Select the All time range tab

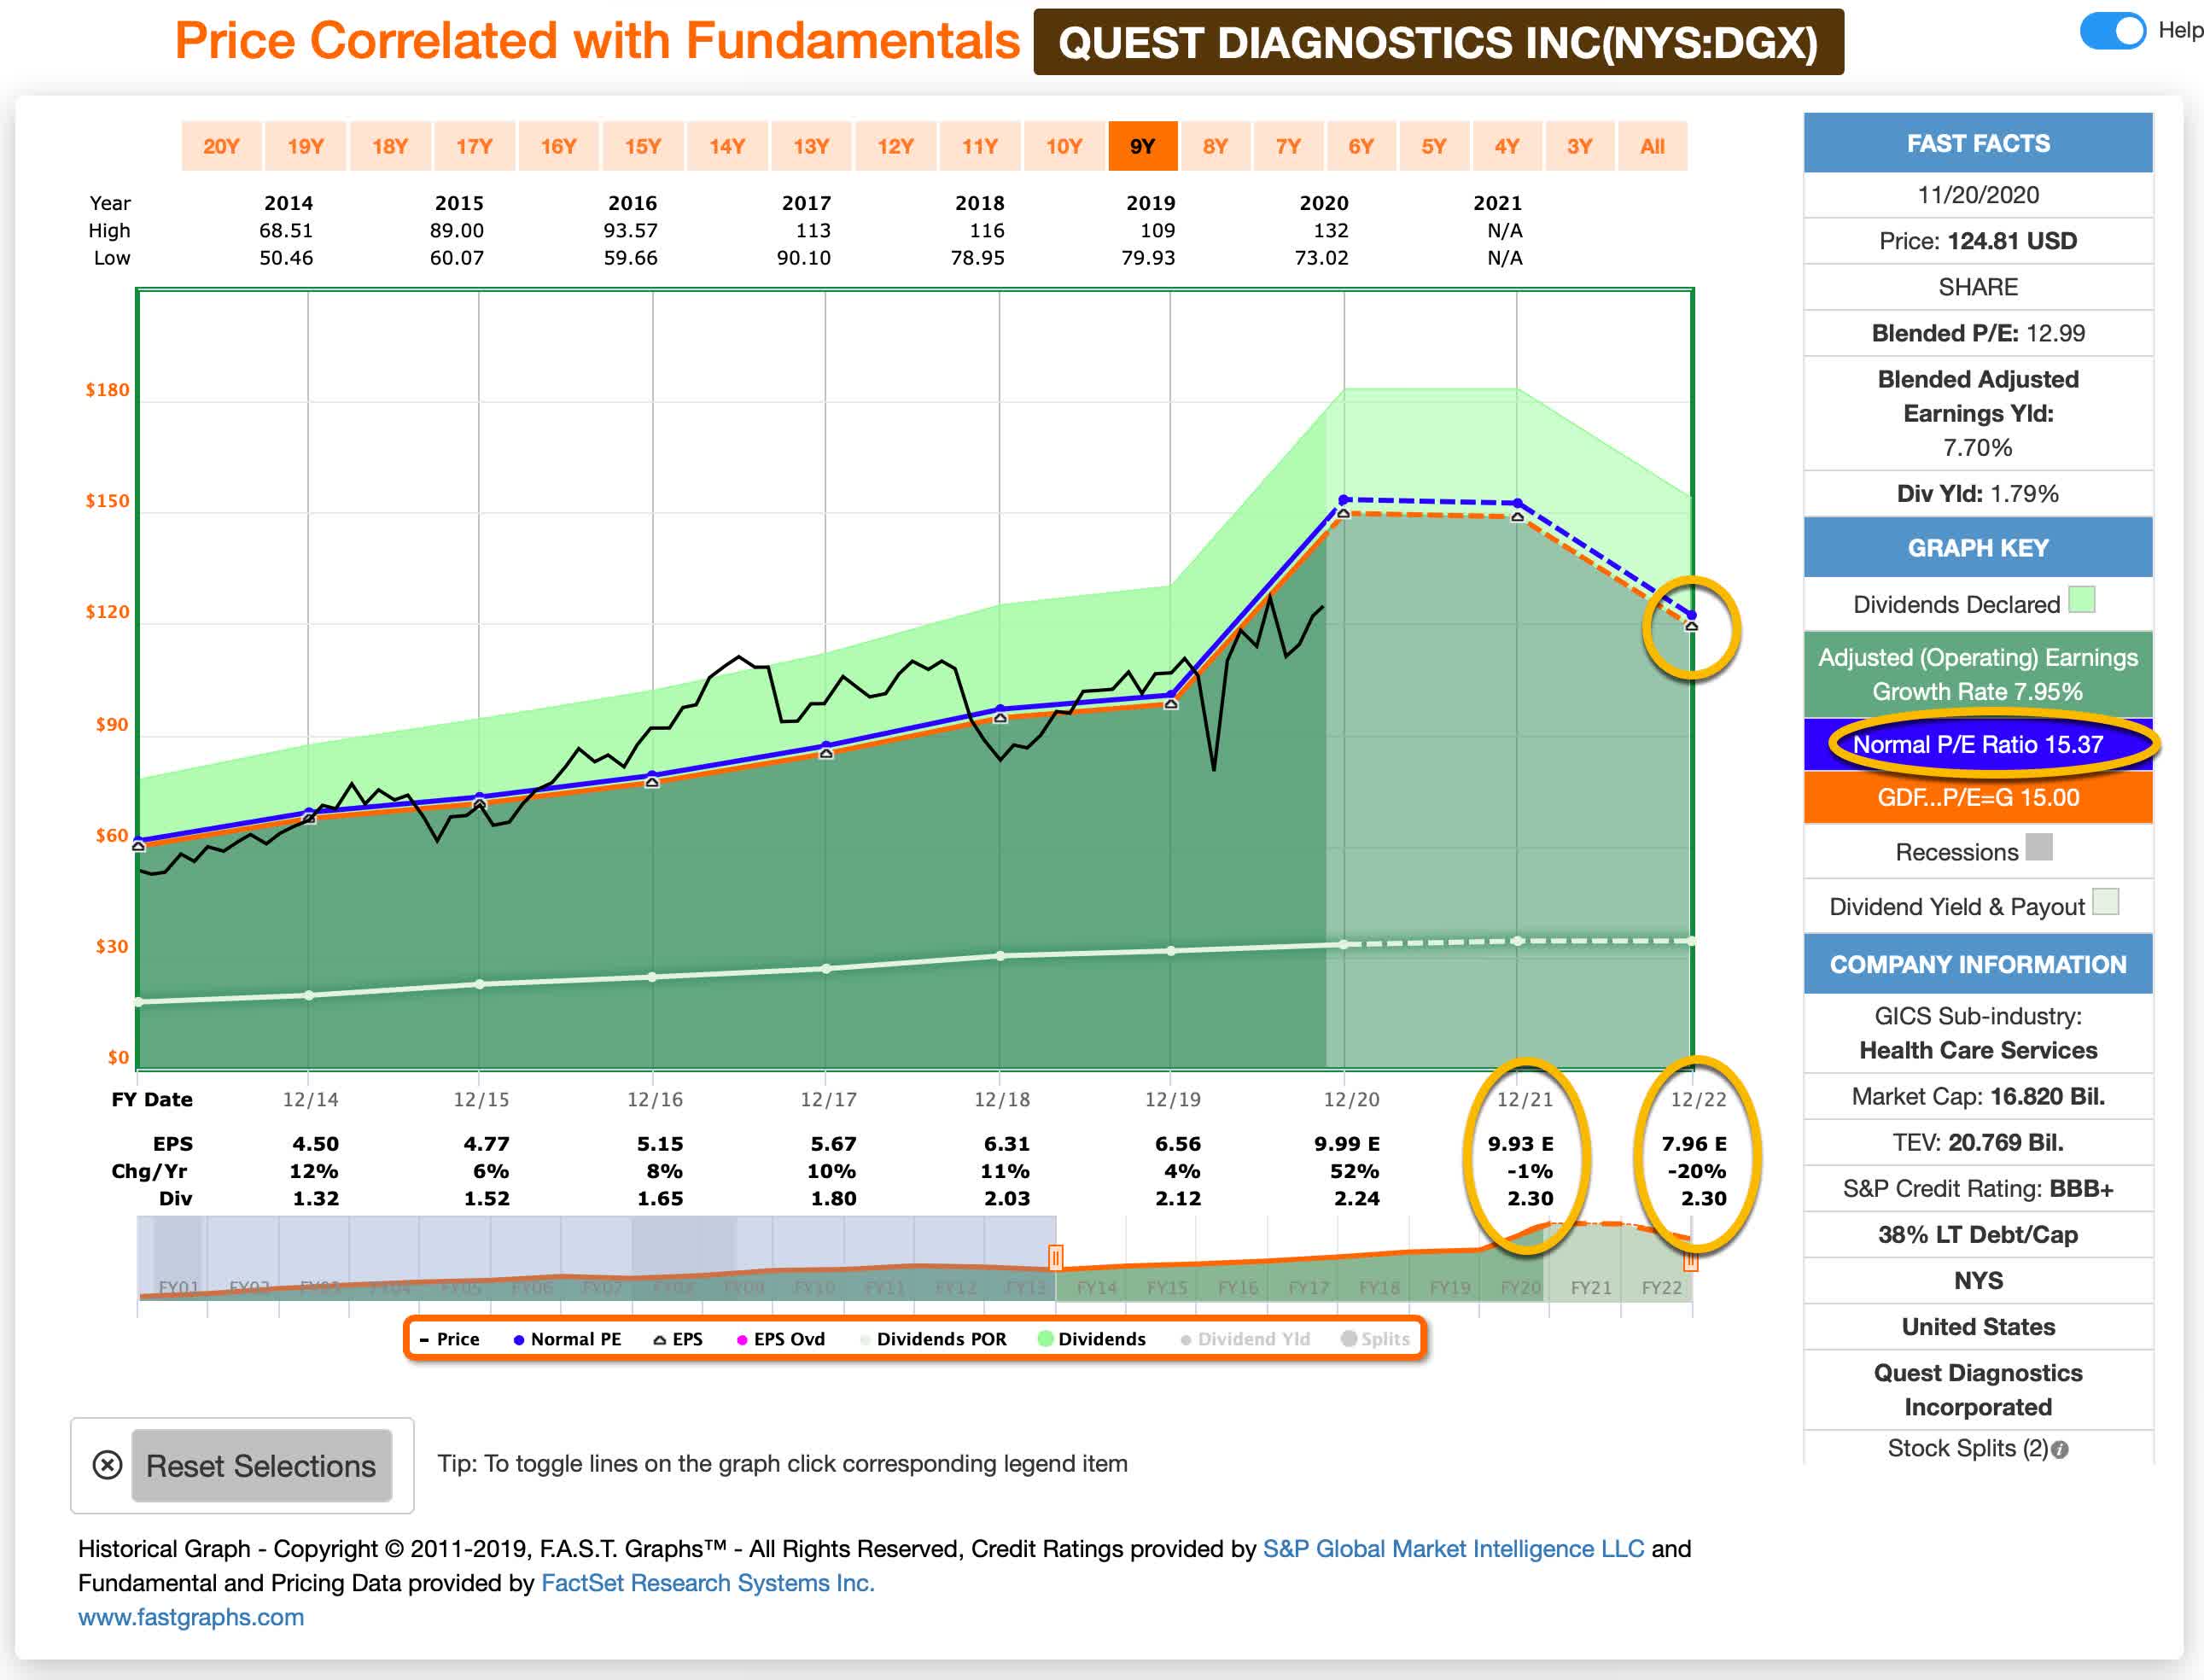1653,147
